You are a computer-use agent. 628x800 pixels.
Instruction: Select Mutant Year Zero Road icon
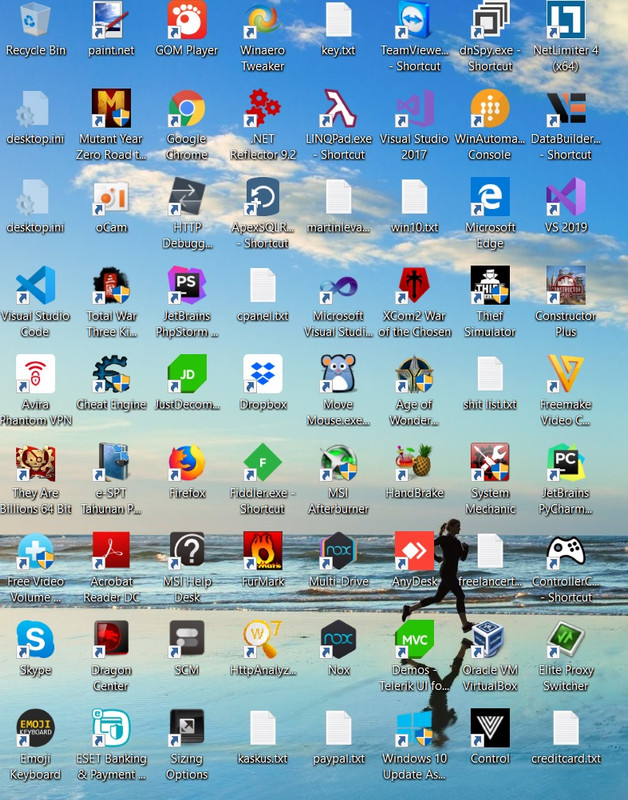pos(111,108)
